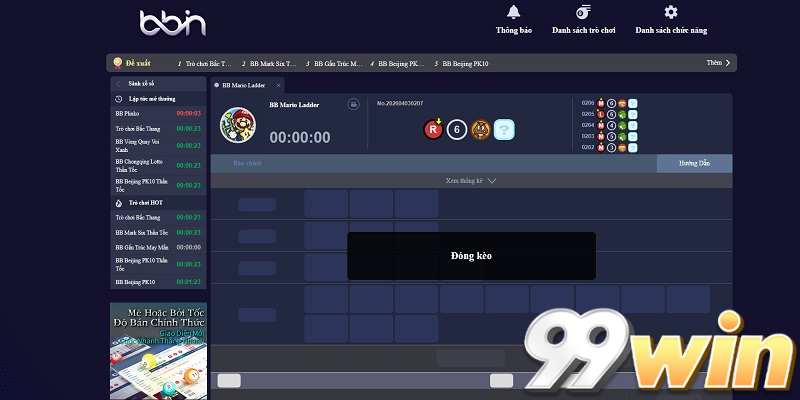
Task: Click the bbin logo
Action: [x=172, y=23]
